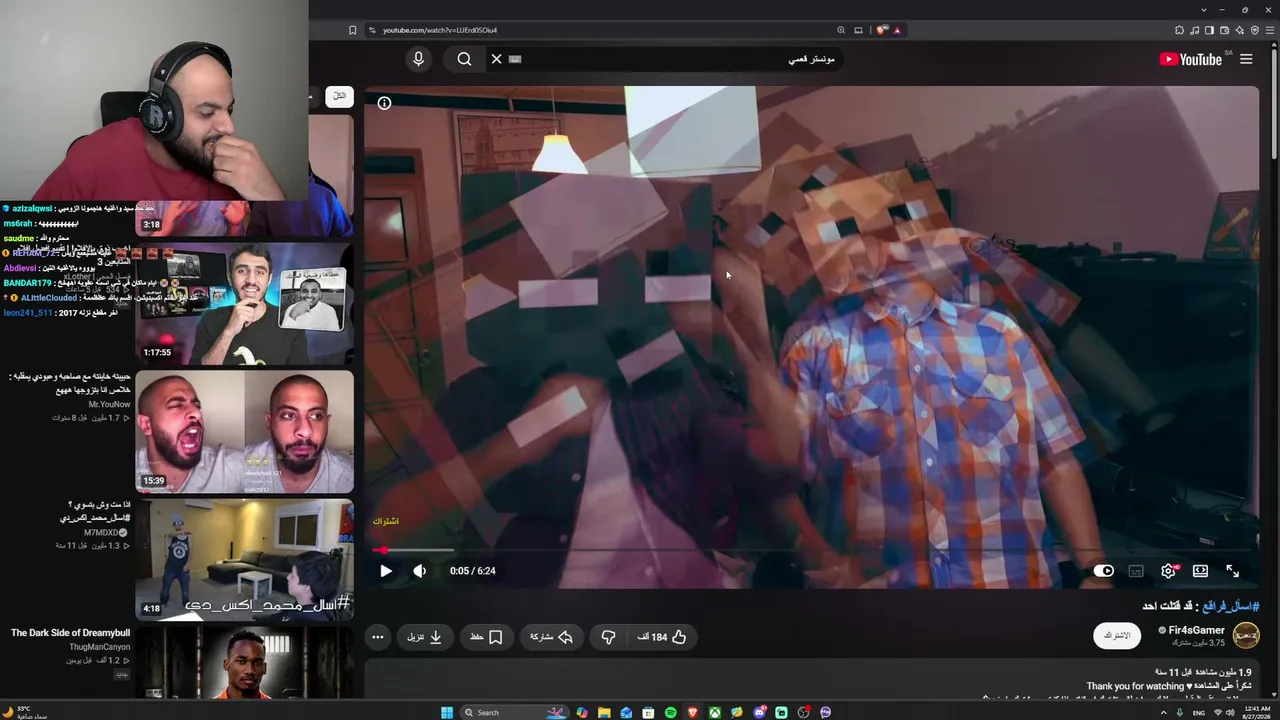This screenshot has width=1280, height=720.
Task: Open the on-screen keyboard in search
Action: click(x=515, y=59)
